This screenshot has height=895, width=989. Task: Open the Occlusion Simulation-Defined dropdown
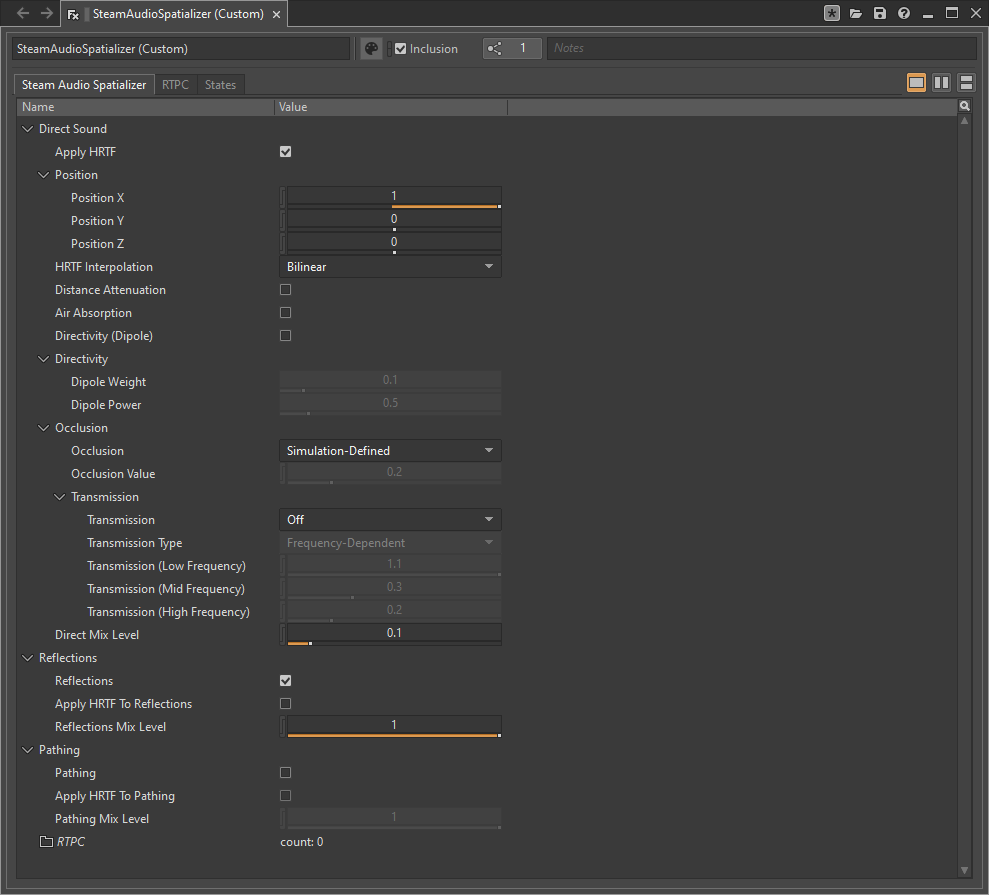(x=390, y=450)
